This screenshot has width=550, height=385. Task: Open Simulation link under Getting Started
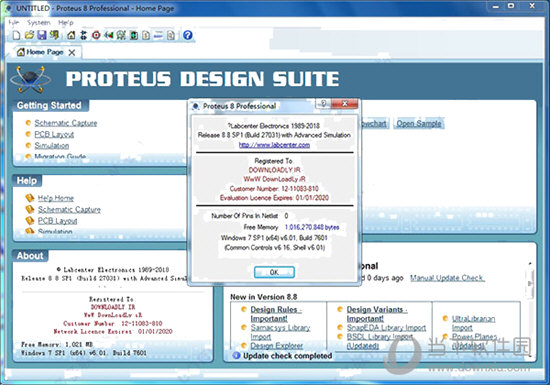tap(52, 146)
